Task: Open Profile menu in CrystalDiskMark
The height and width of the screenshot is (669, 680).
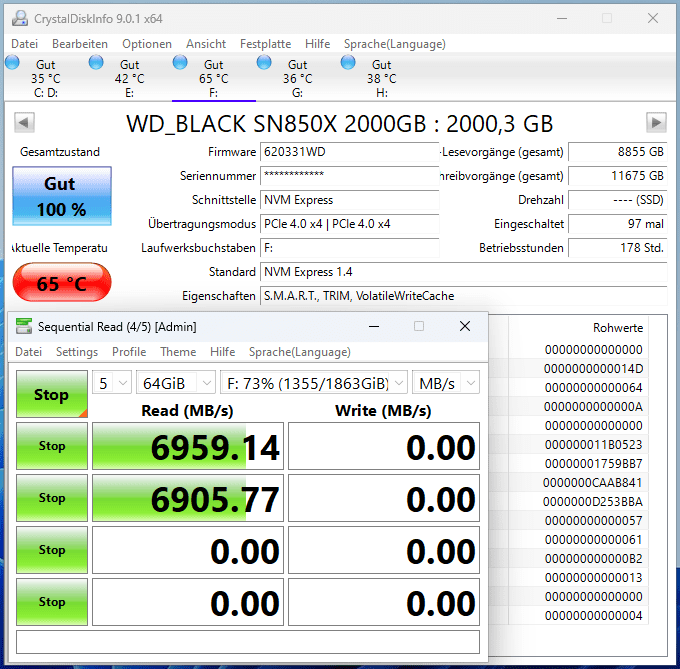Action: (129, 352)
